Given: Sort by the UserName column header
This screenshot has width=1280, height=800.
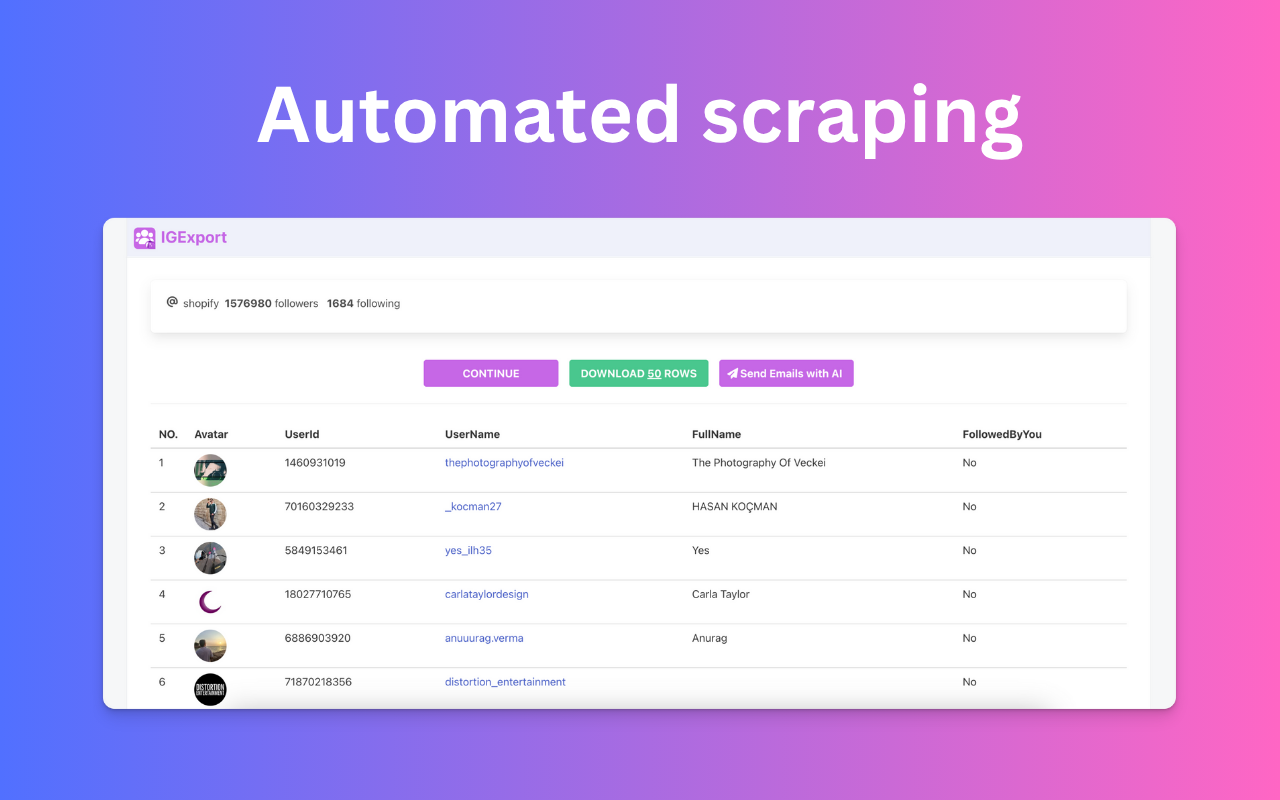Looking at the screenshot, I should point(470,434).
